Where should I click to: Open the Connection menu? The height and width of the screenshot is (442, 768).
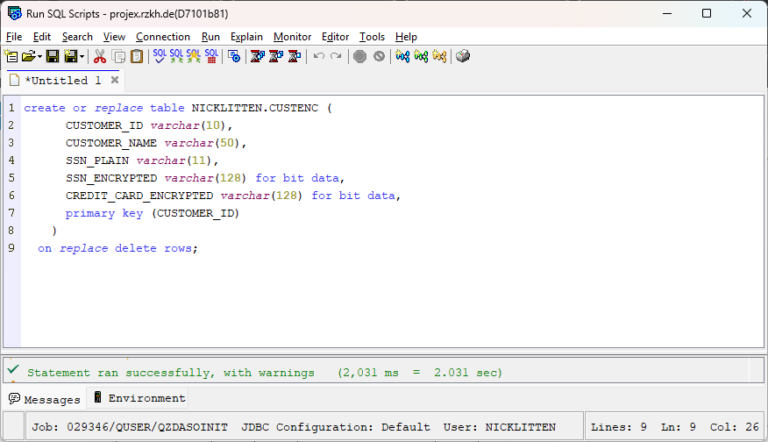click(163, 37)
